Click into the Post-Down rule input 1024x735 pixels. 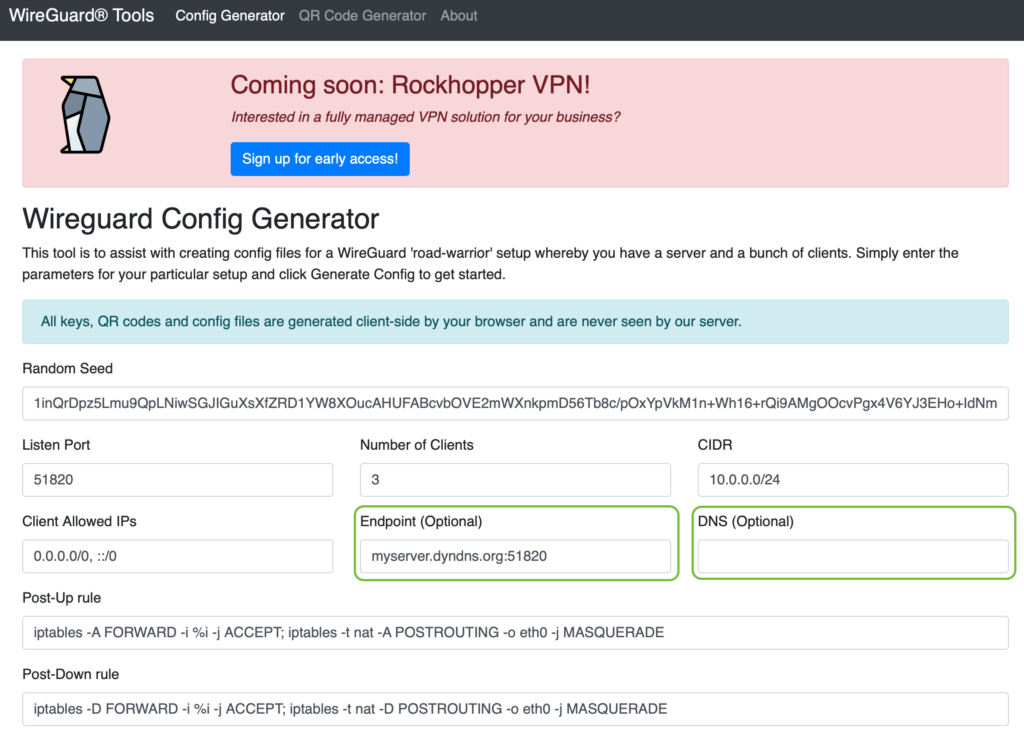point(515,709)
